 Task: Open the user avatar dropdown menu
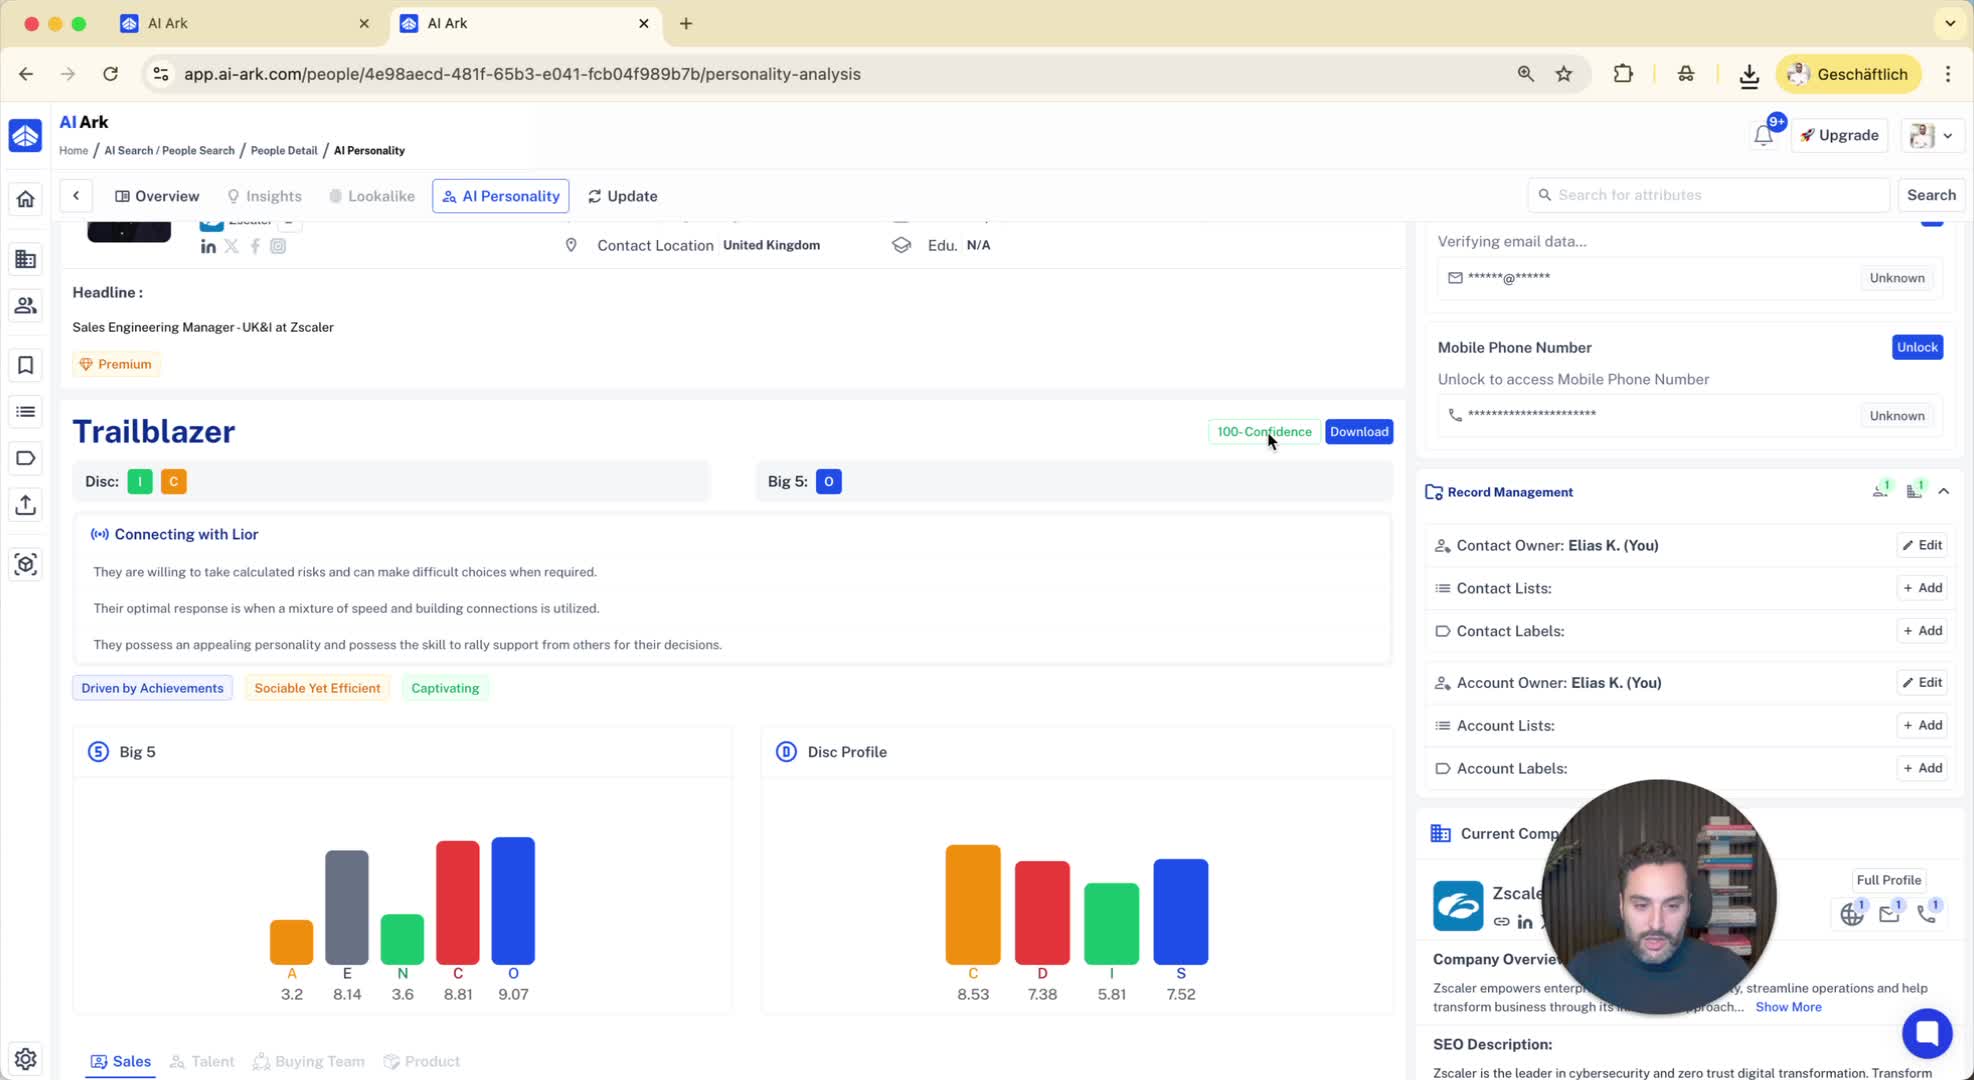pos(1931,136)
